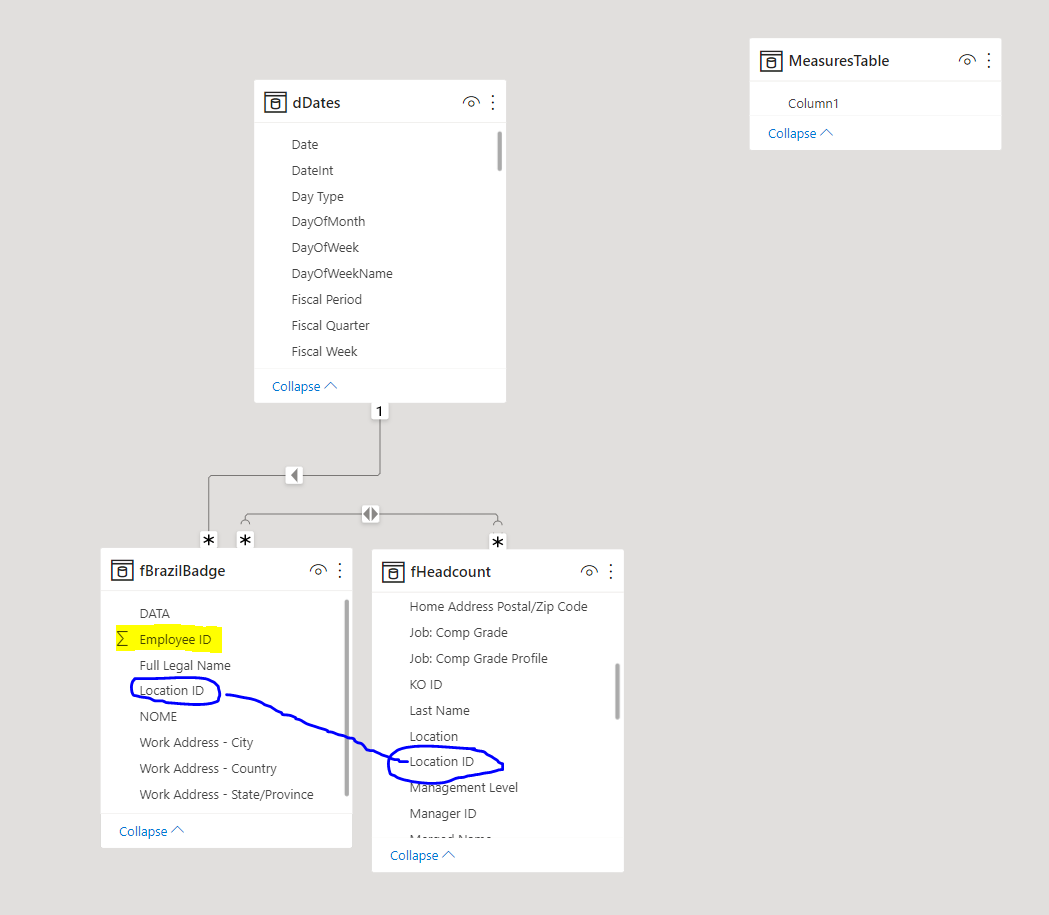
Task: Toggle dDates table visibility eye
Action: point(471,102)
